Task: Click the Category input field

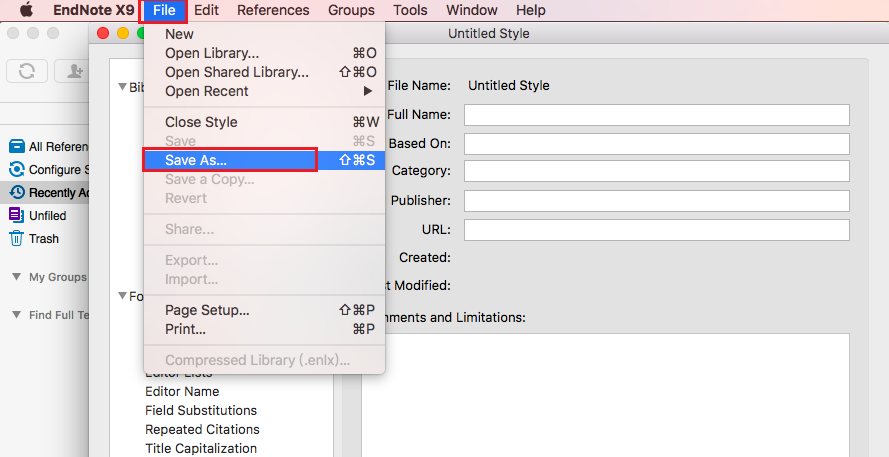Action: pyautogui.click(x=657, y=171)
